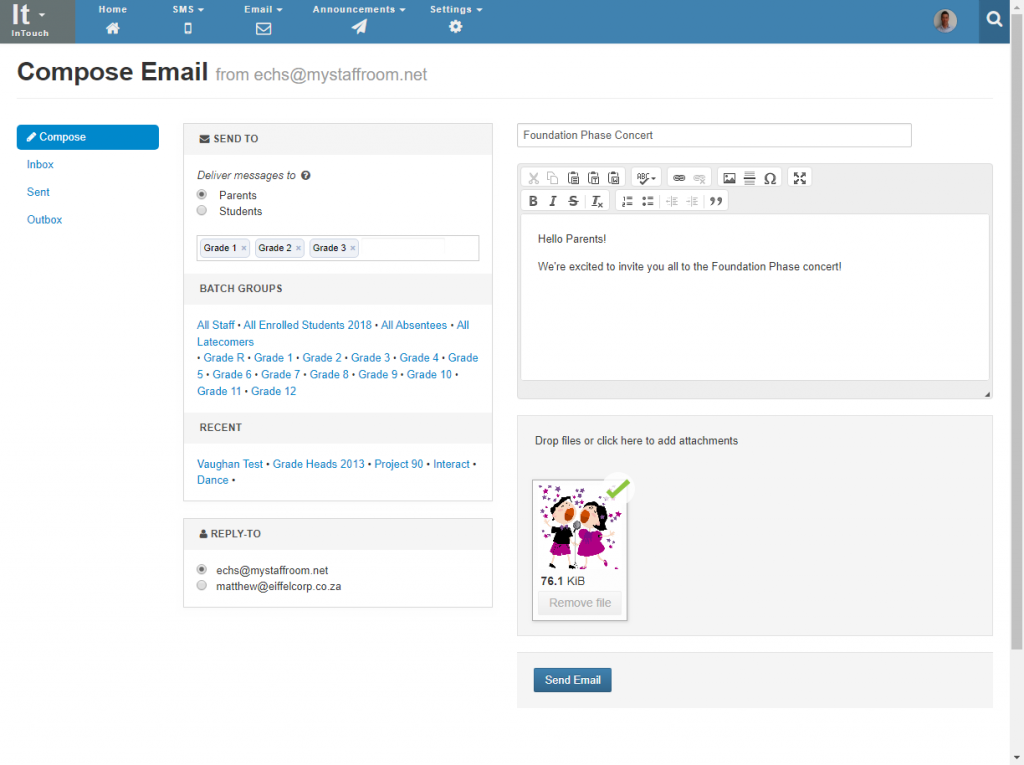Go to the Inbox folder
The image size is (1024, 765).
tap(40, 165)
